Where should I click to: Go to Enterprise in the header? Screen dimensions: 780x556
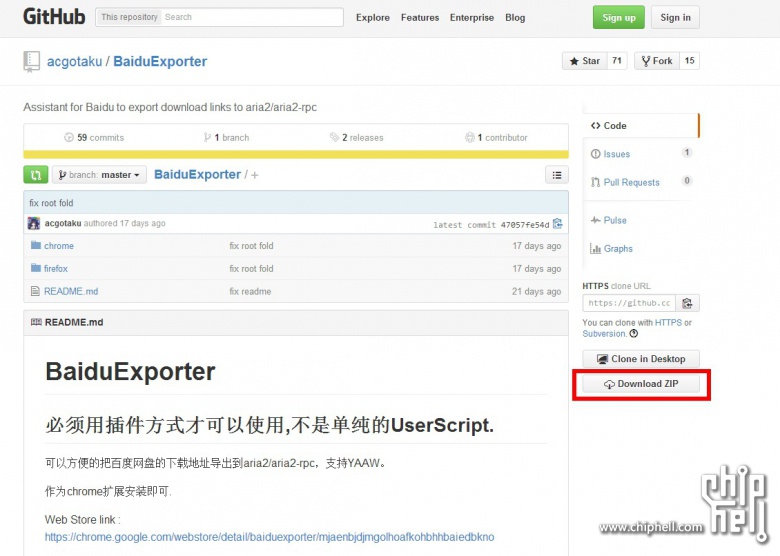(x=472, y=17)
